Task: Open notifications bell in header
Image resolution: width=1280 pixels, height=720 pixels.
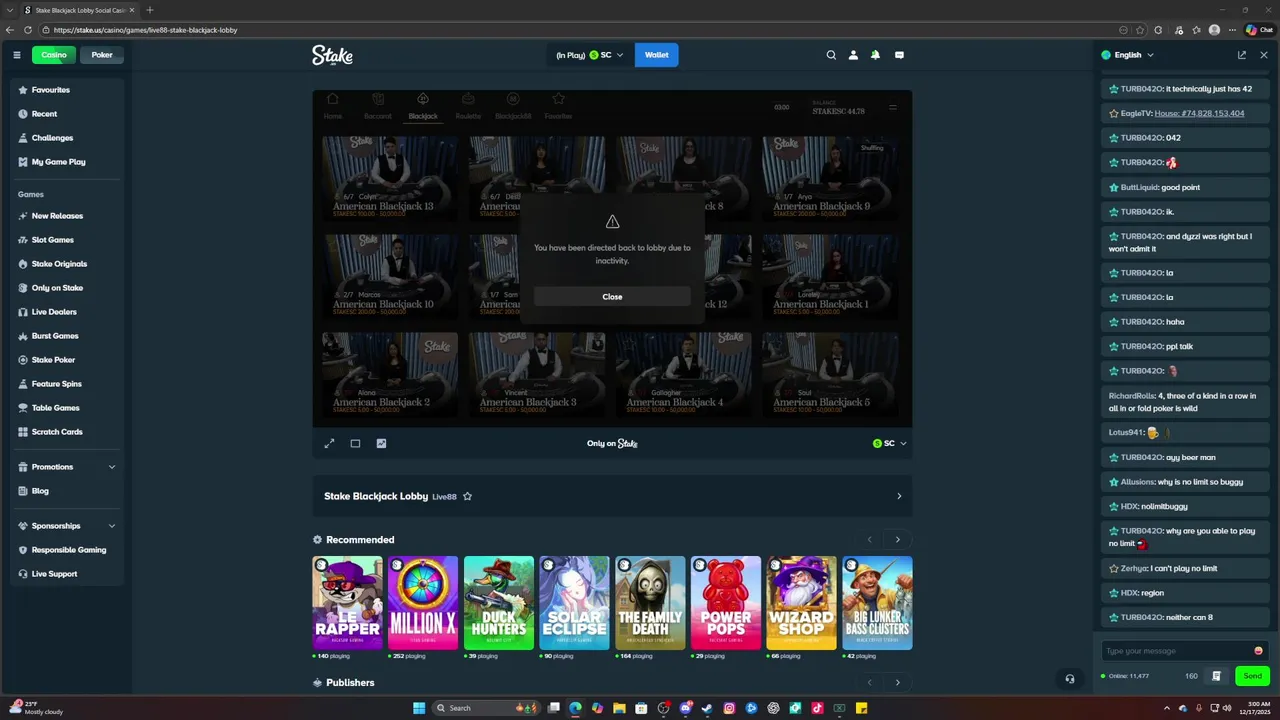Action: pos(875,55)
